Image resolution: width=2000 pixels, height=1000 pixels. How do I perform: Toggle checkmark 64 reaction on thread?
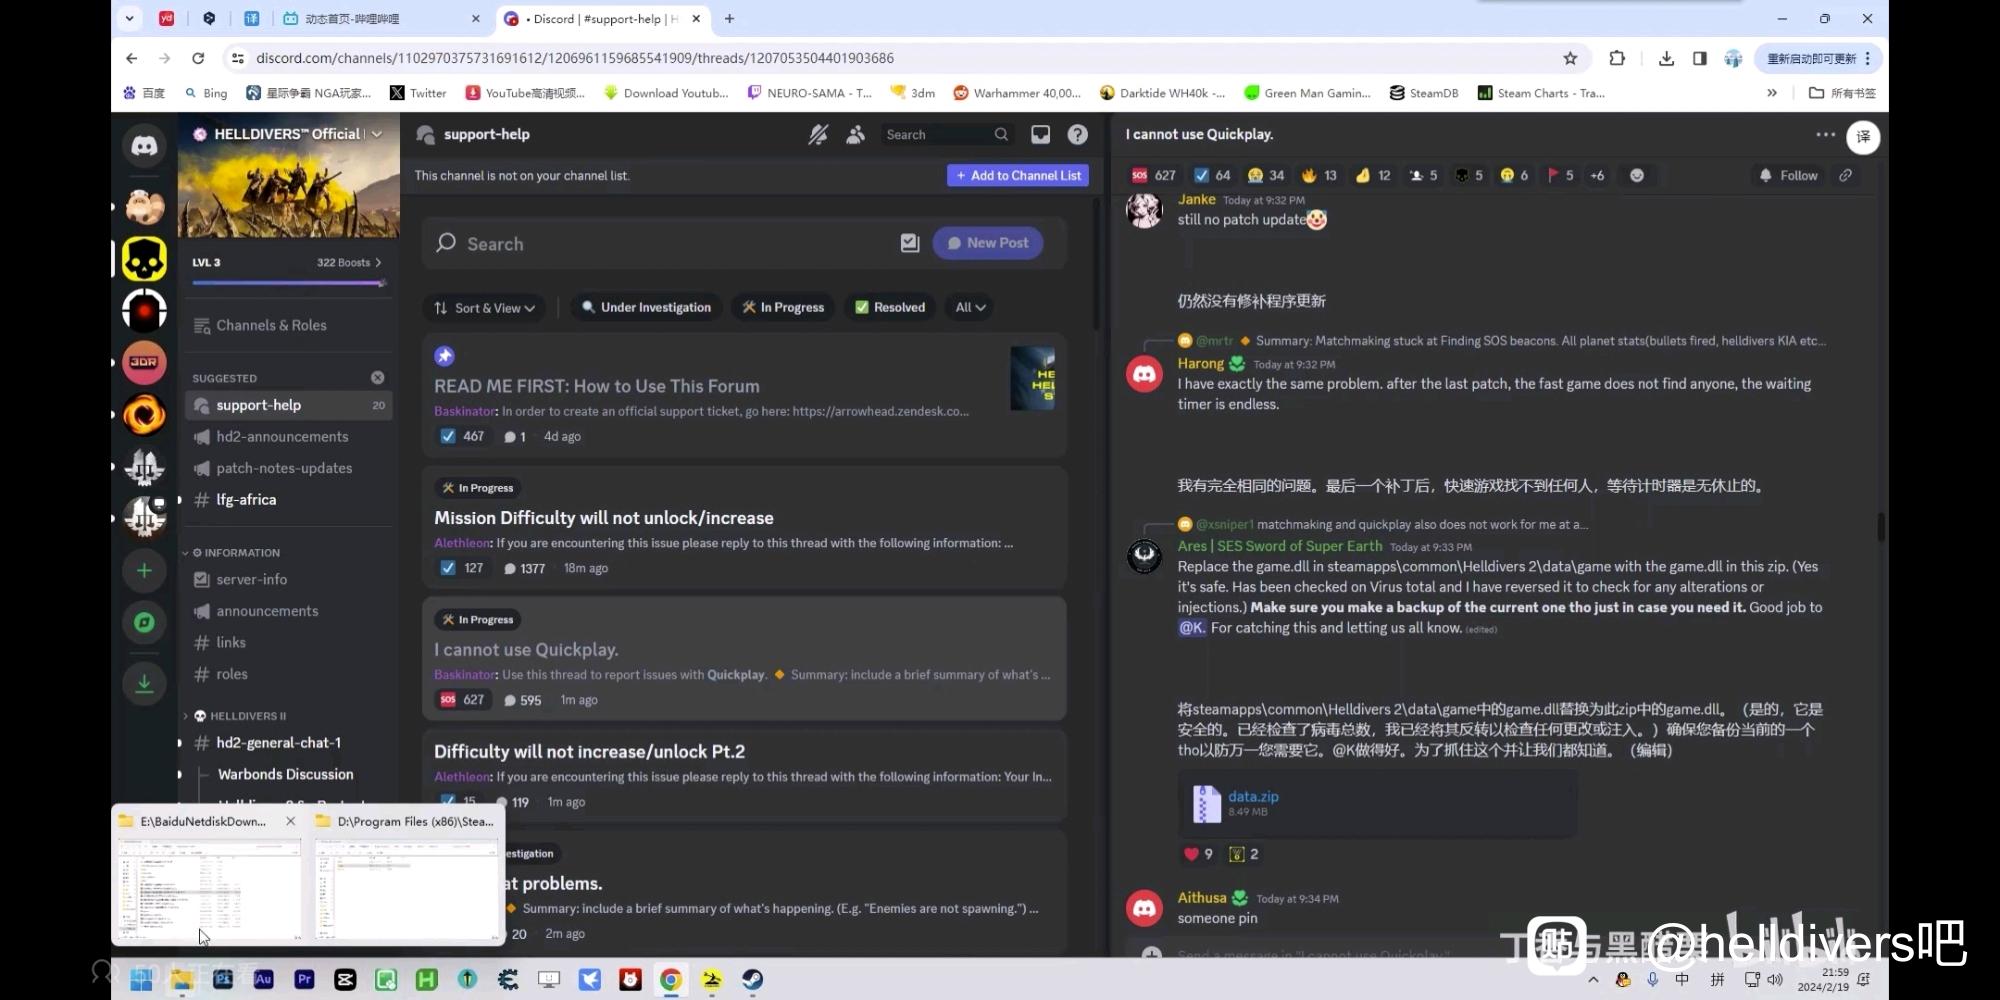(x=1212, y=175)
